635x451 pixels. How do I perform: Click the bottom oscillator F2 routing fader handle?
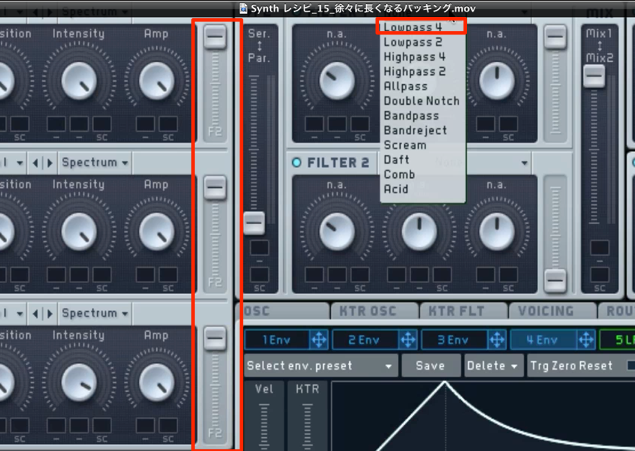click(x=215, y=338)
